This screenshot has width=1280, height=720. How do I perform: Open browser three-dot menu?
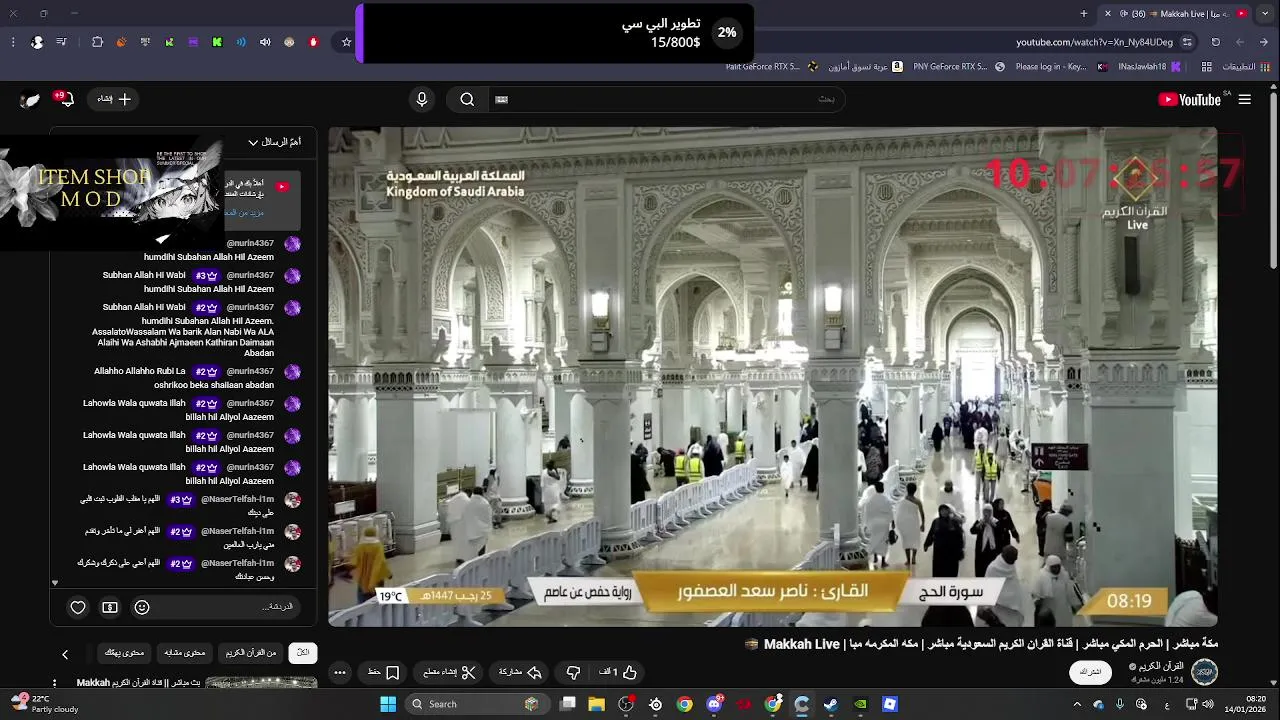[x=12, y=42]
